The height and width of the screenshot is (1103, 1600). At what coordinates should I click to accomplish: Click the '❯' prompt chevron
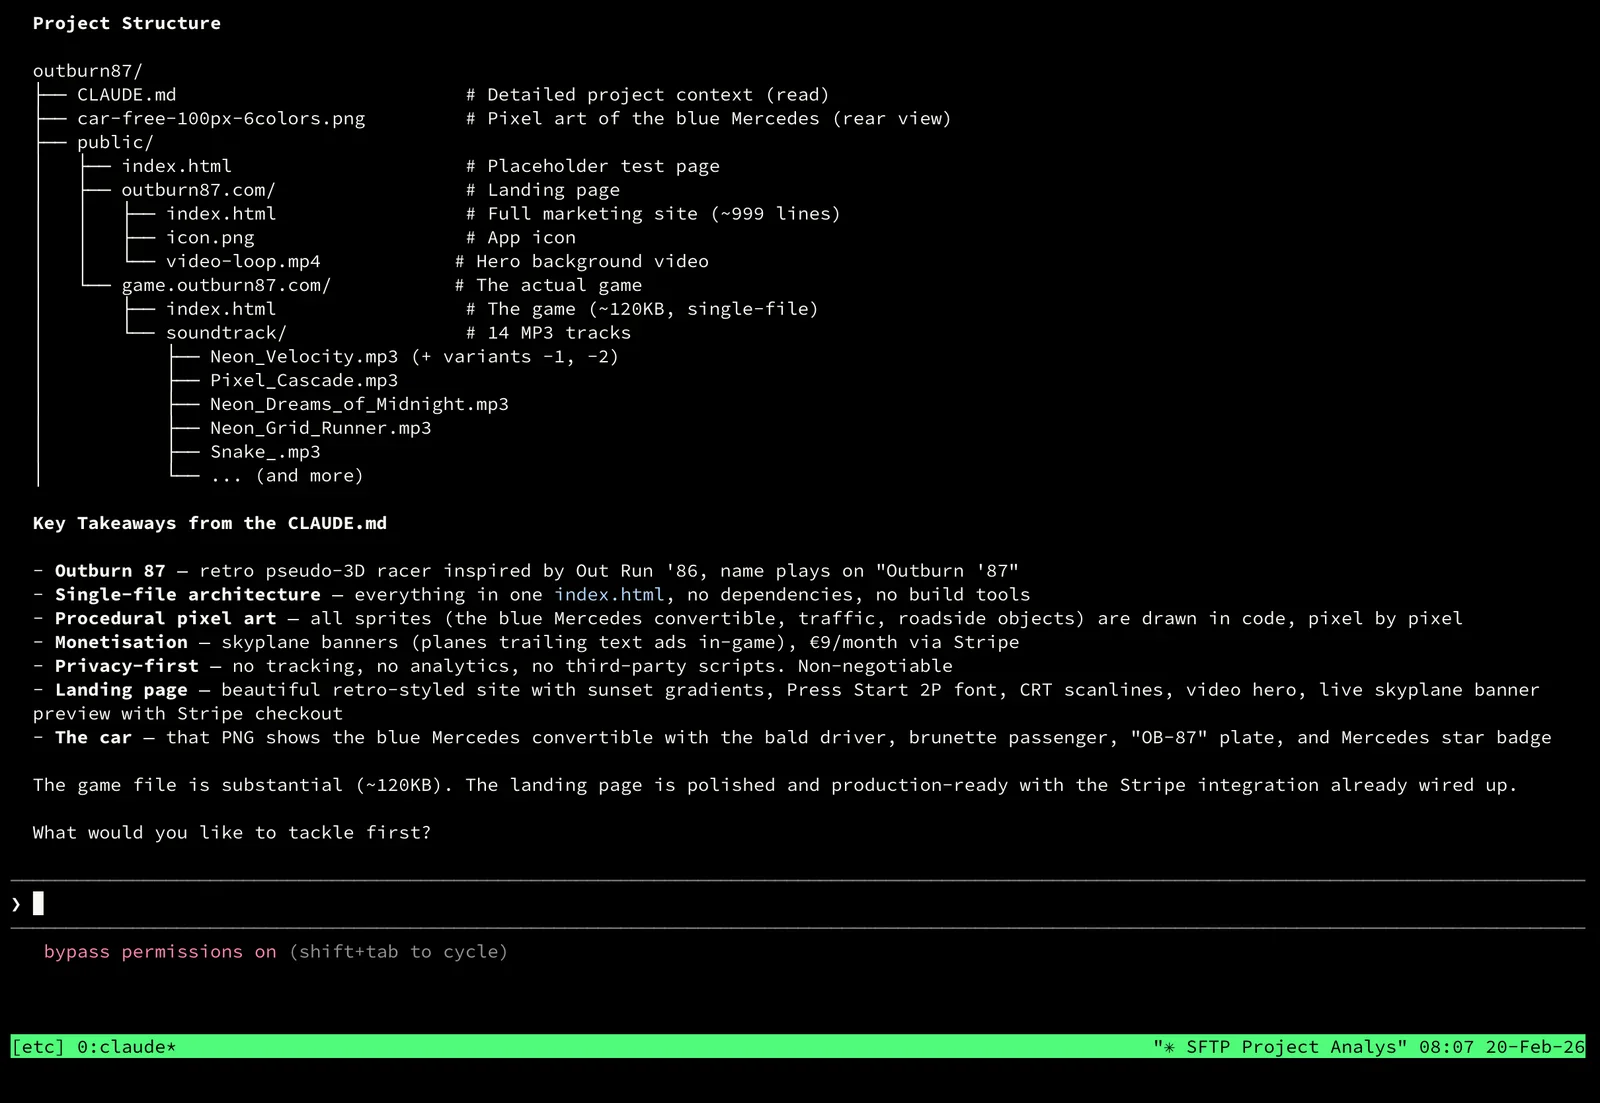[x=16, y=904]
